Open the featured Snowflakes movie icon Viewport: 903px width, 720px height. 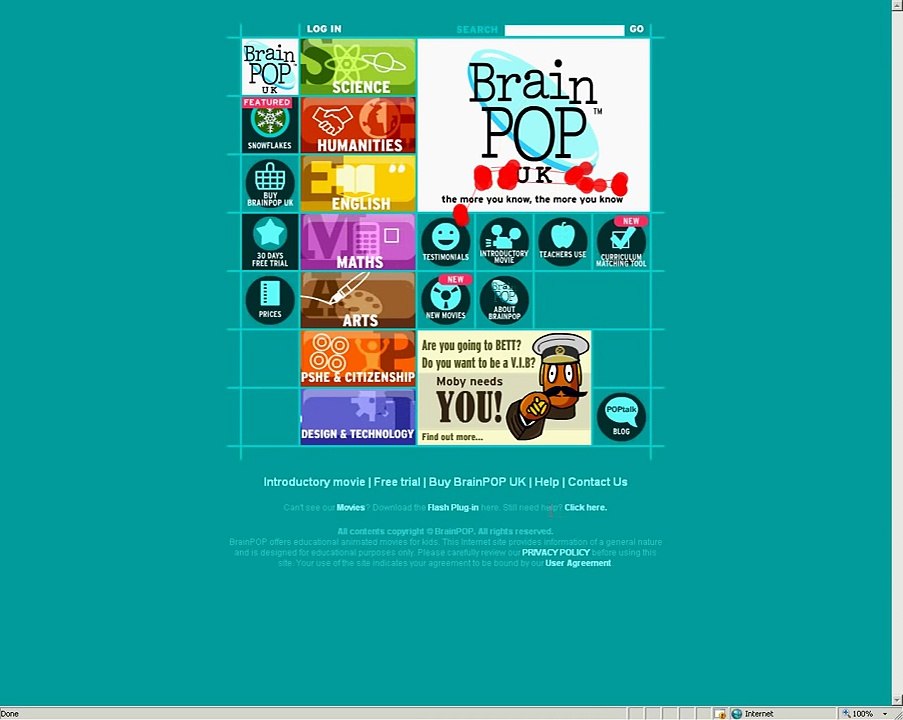click(x=270, y=125)
